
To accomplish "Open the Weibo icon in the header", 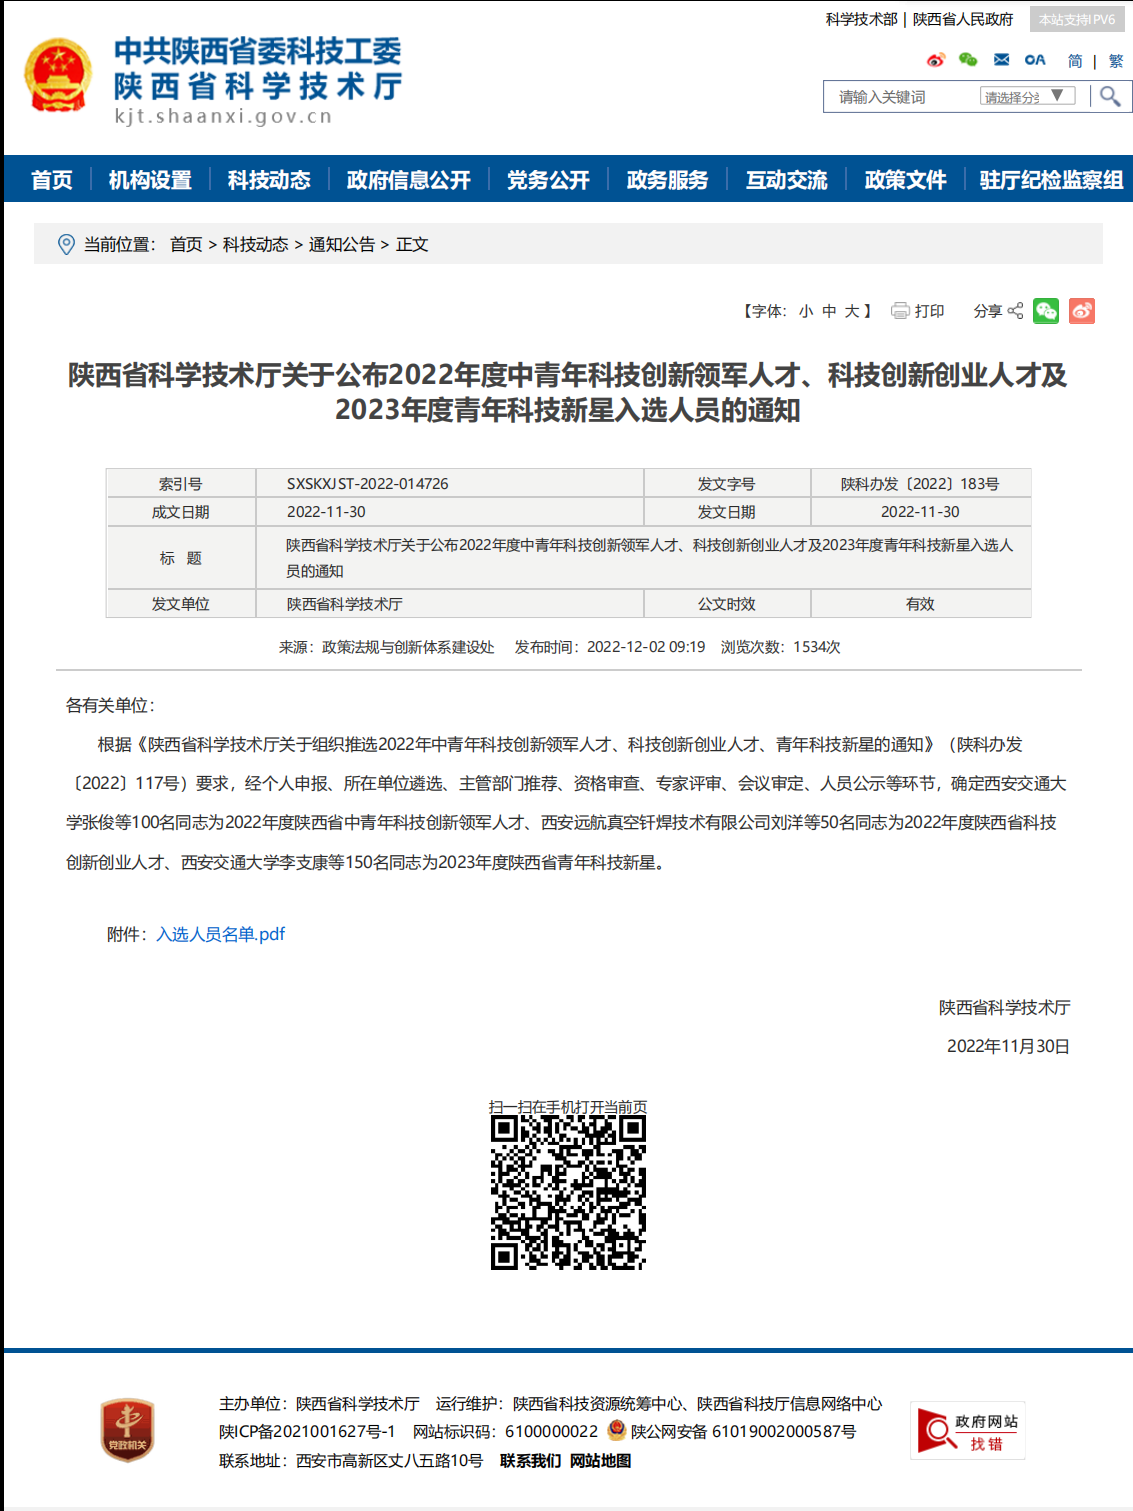I will (x=936, y=60).
